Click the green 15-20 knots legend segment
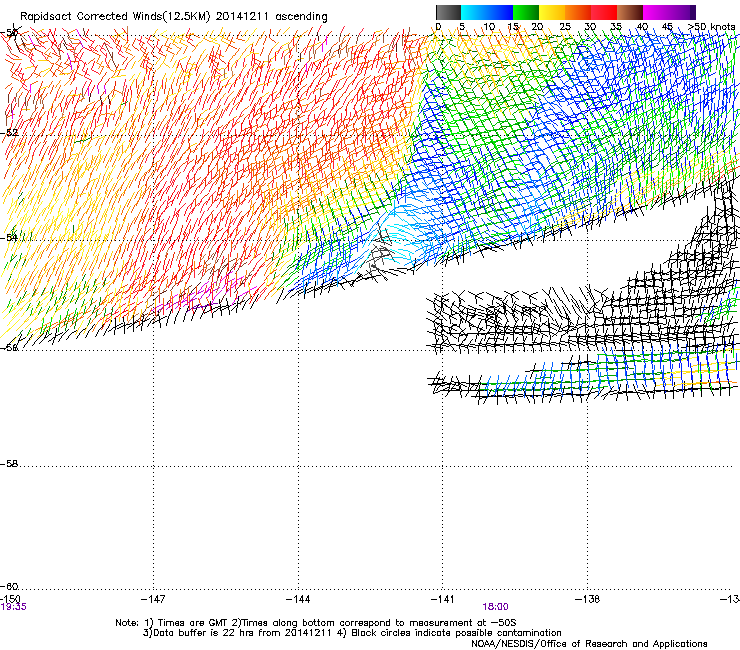 pyautogui.click(x=526, y=12)
